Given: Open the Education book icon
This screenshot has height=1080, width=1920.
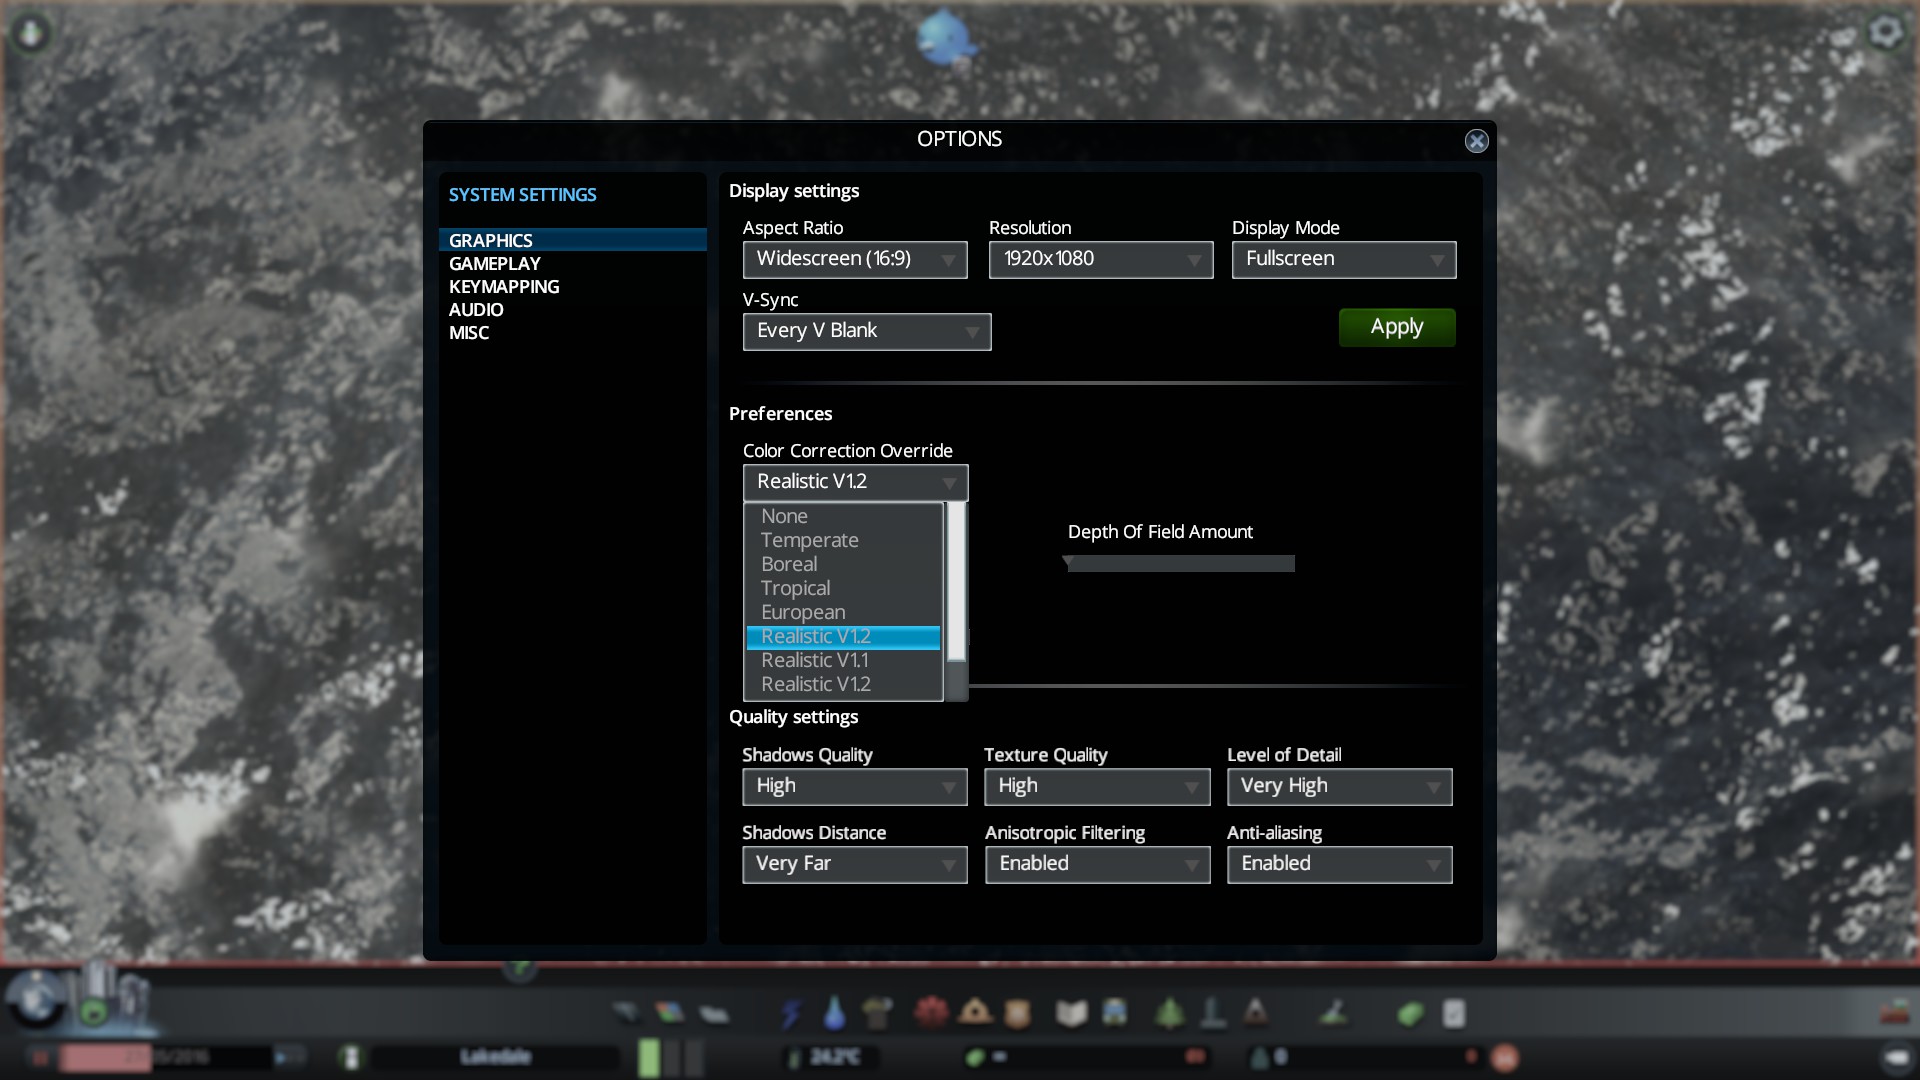Looking at the screenshot, I should point(1071,1013).
